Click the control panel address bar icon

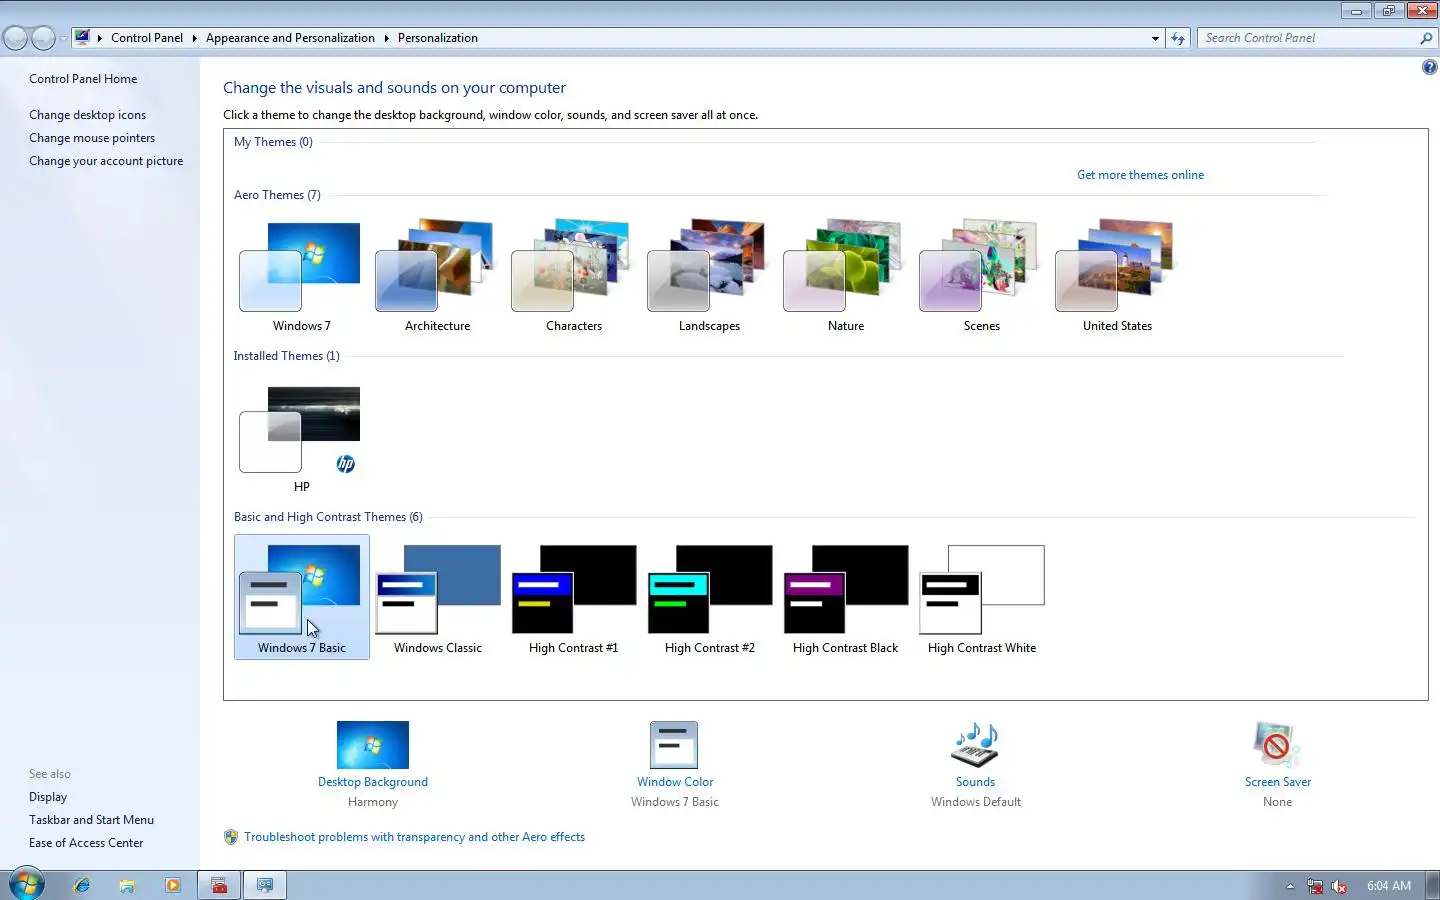point(82,38)
